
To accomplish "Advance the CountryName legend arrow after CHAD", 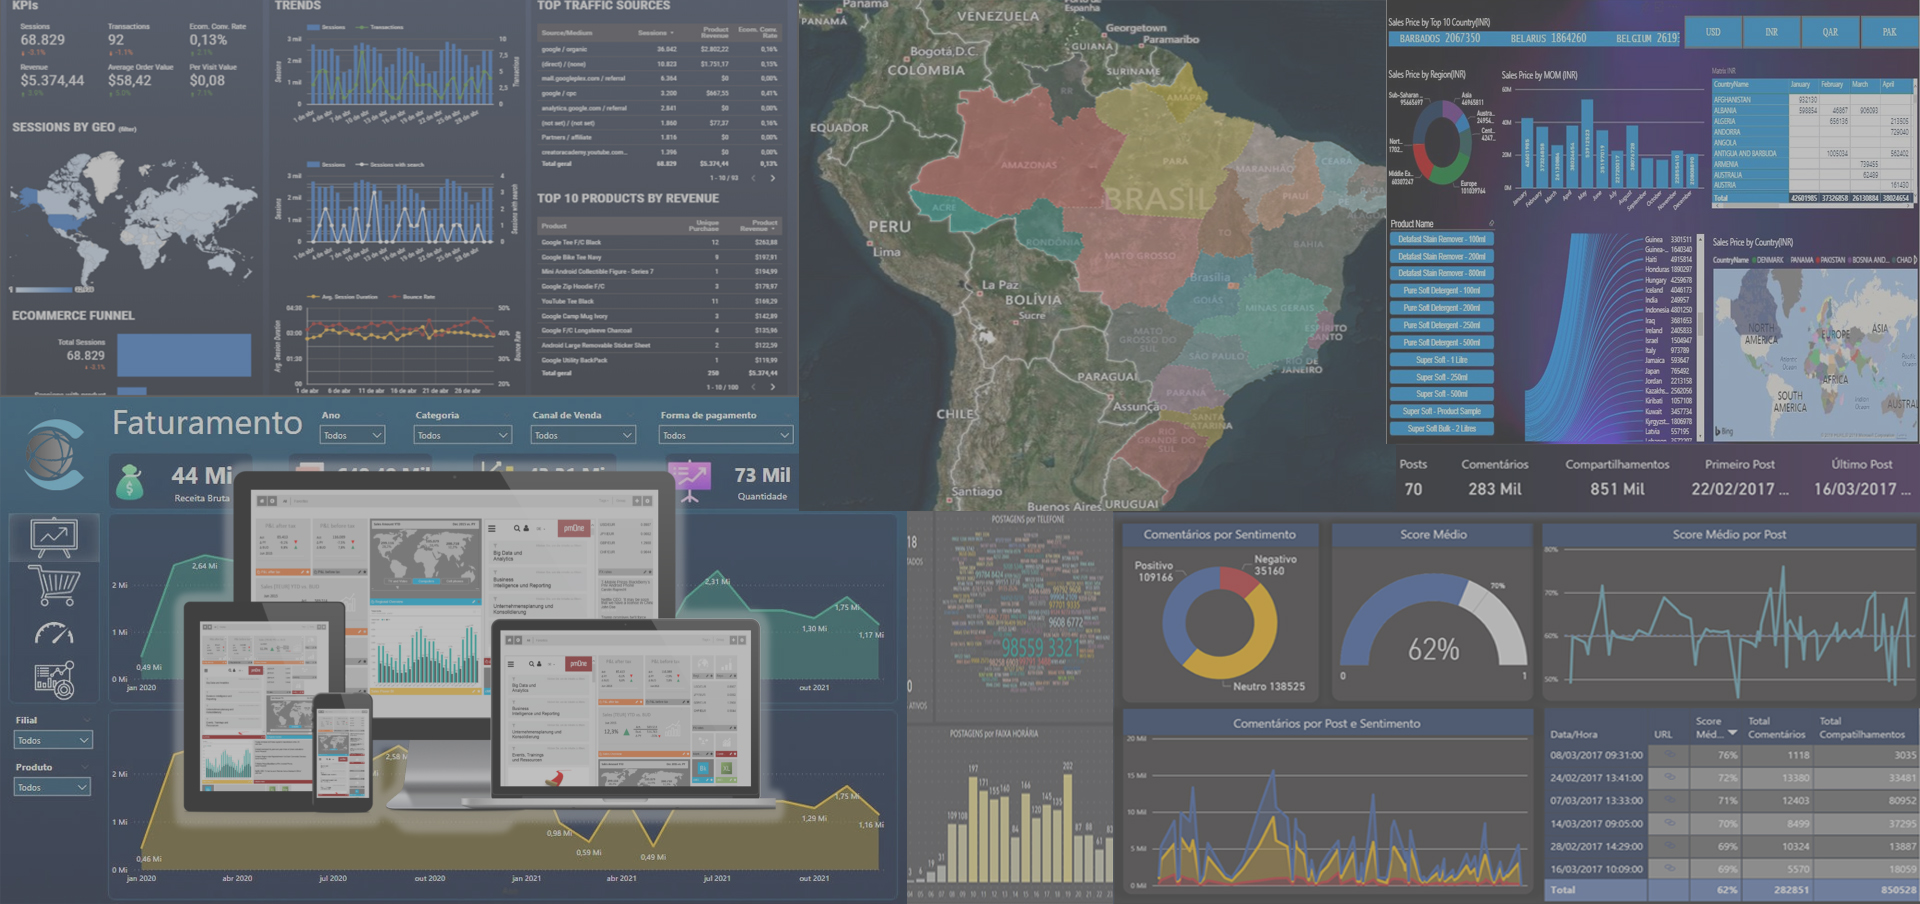I will click(x=1915, y=260).
